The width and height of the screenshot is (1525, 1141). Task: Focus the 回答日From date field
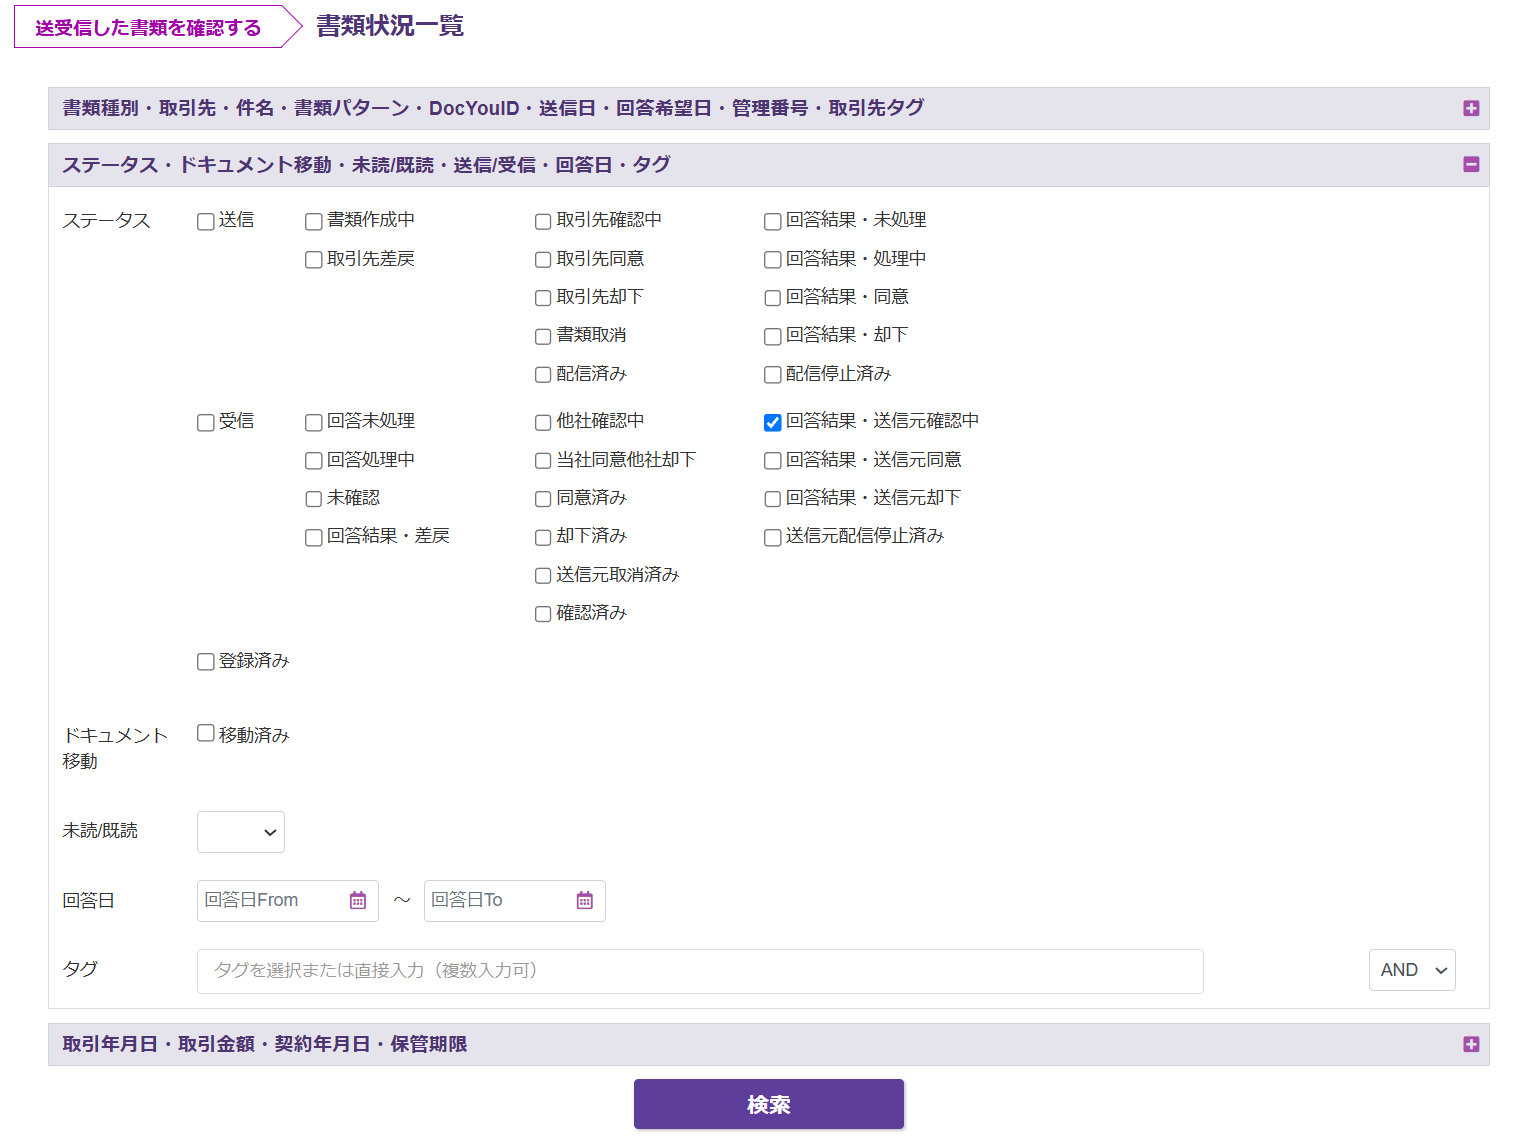(x=288, y=900)
